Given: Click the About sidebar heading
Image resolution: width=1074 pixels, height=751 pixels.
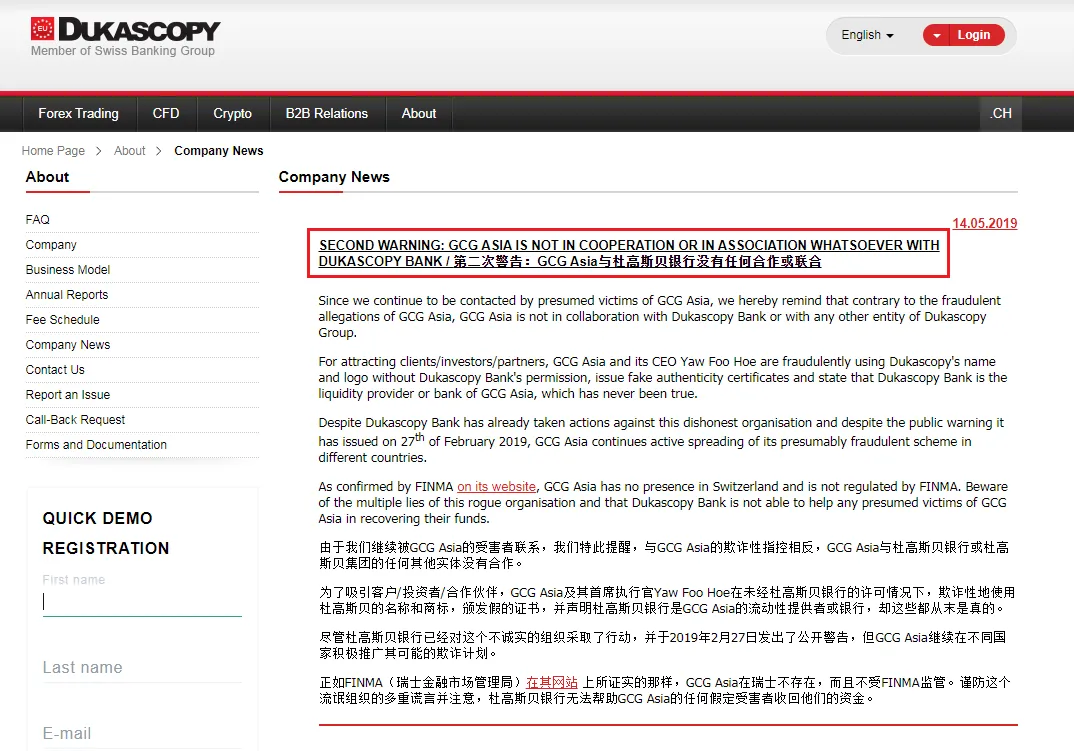Looking at the screenshot, I should pos(47,177).
